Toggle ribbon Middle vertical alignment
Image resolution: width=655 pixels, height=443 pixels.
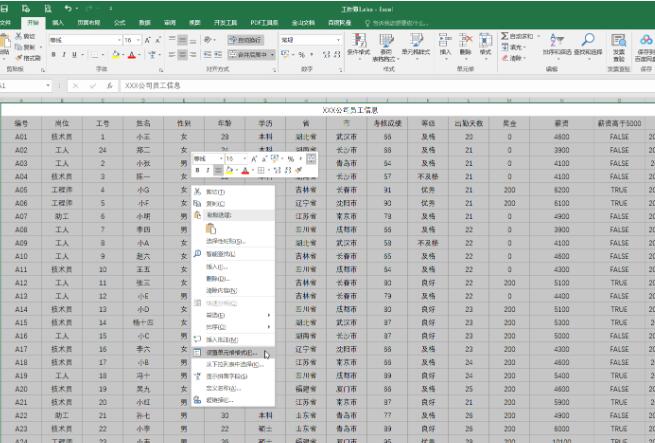[182, 40]
